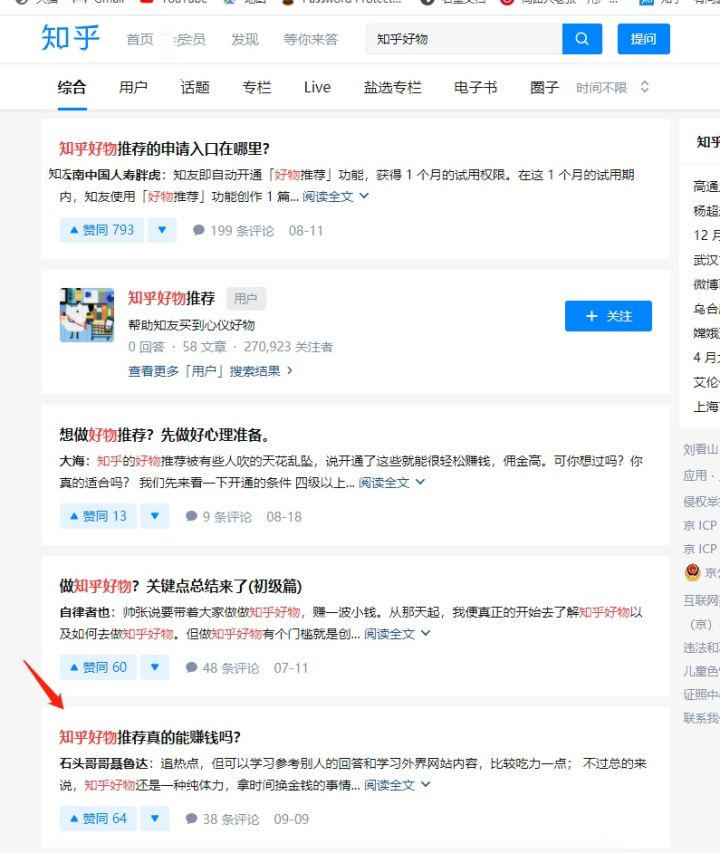Switch to the 盐选专栏 tab

[393, 87]
